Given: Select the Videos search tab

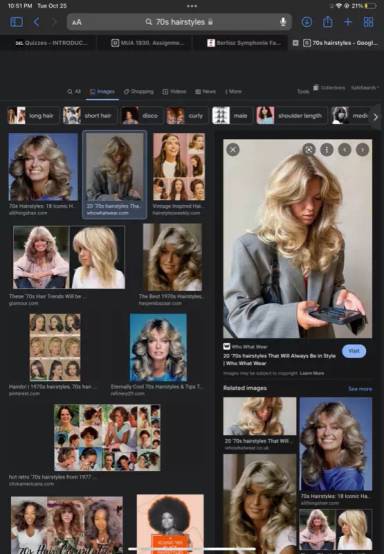Looking at the screenshot, I should [x=174, y=92].
